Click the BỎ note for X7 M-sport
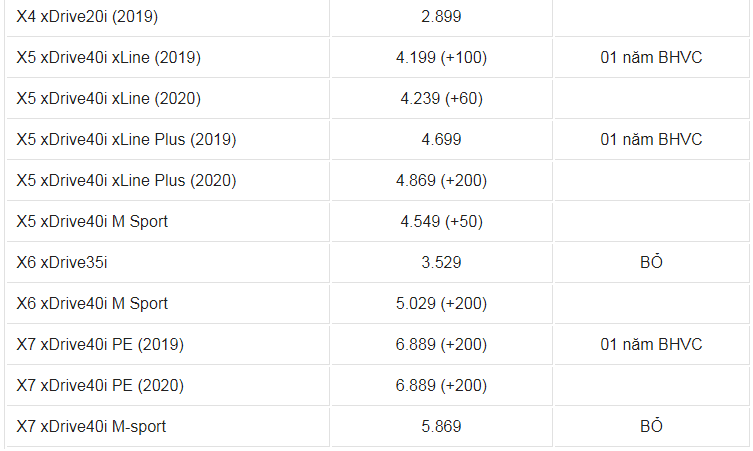Viewport: 753px width, 451px height. pyautogui.click(x=651, y=426)
